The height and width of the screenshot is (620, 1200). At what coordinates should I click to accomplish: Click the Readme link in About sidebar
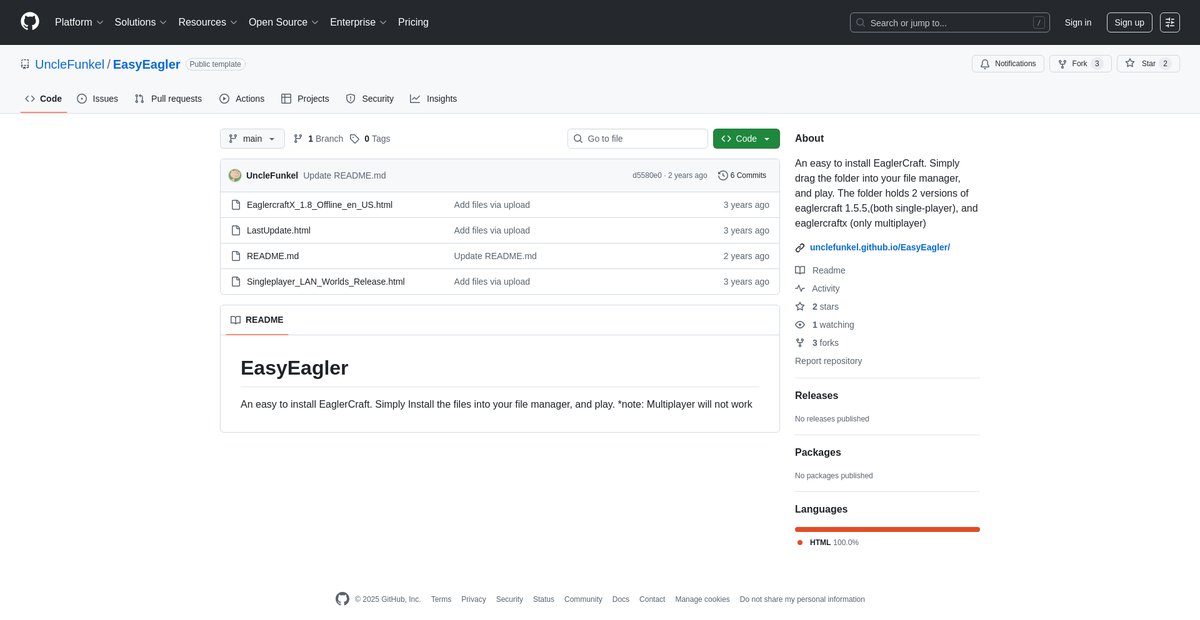(x=820, y=270)
